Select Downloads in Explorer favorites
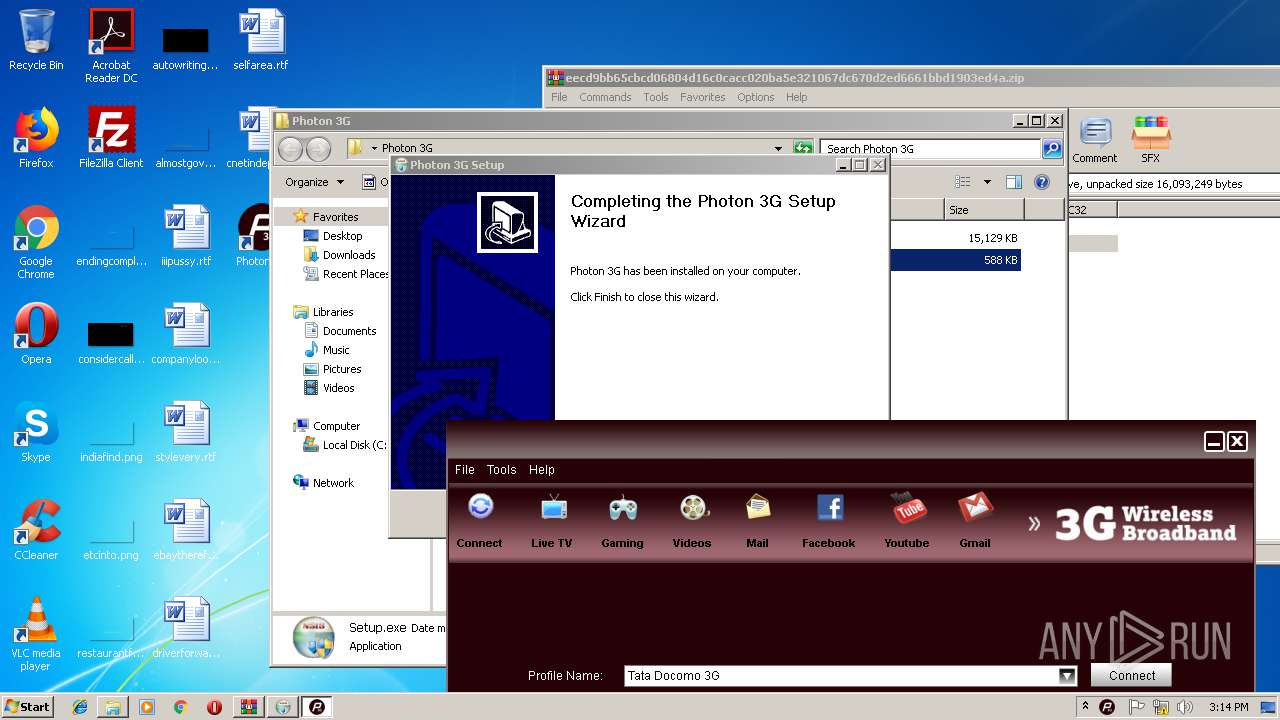Screen dimensions: 1280x720 coord(349,255)
